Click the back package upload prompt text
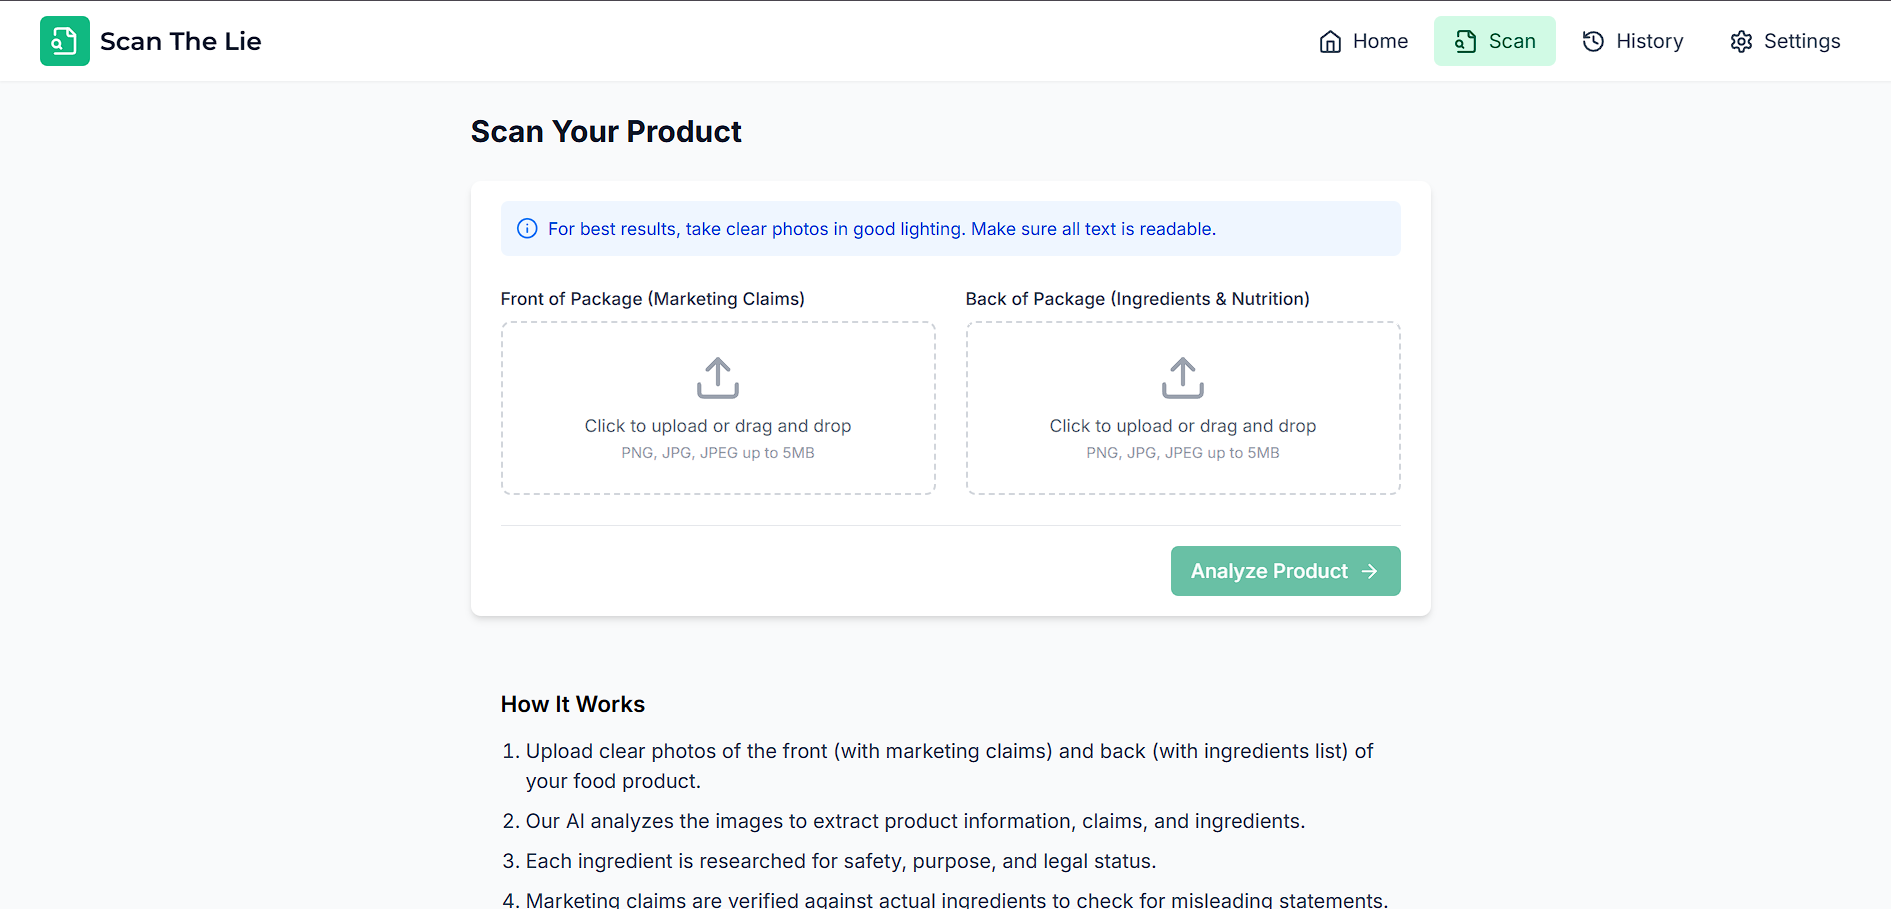Screen dimensions: 1891x909 [1183, 426]
